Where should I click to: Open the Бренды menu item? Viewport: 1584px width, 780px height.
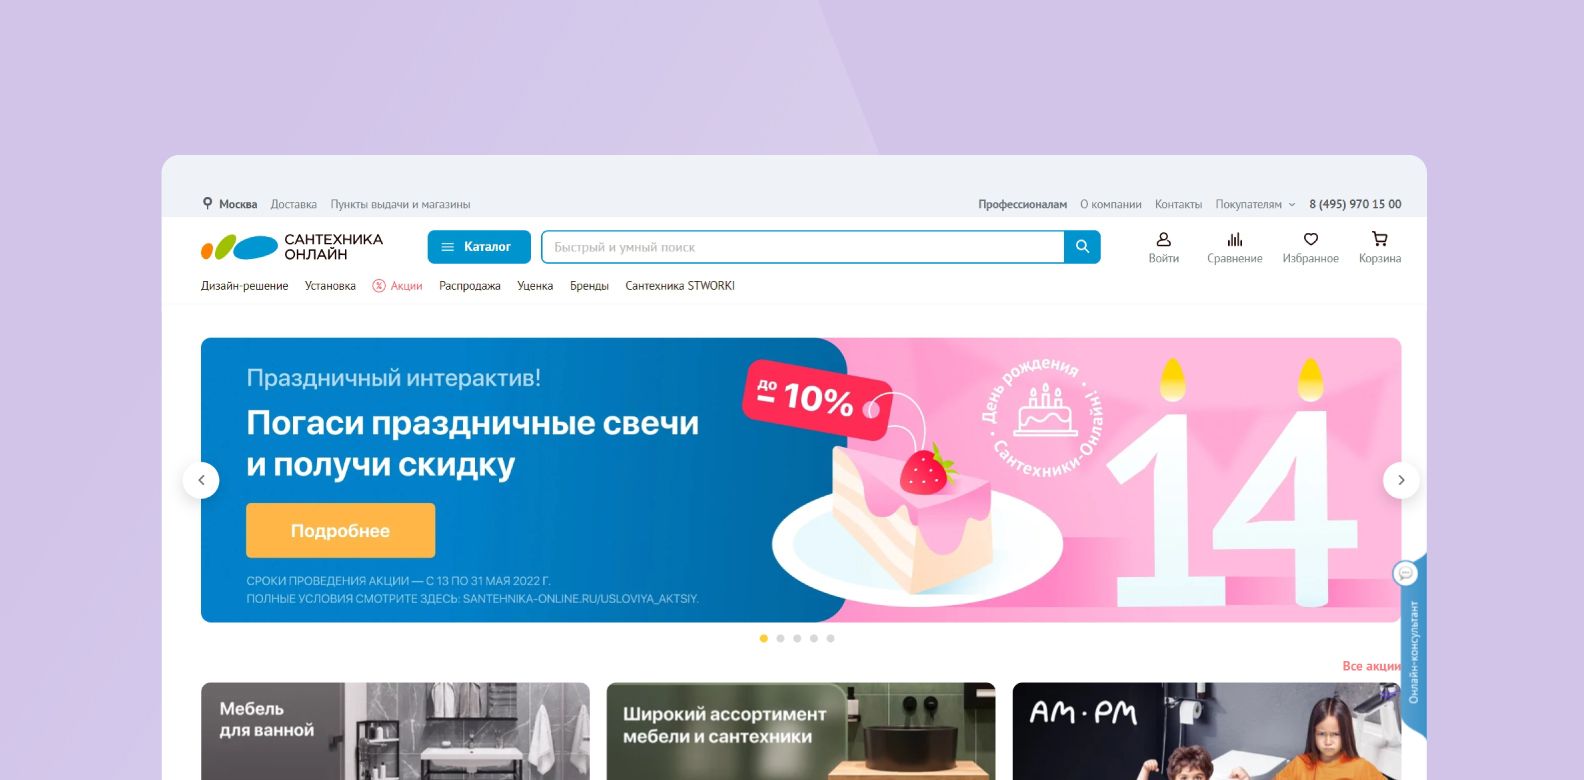click(589, 286)
